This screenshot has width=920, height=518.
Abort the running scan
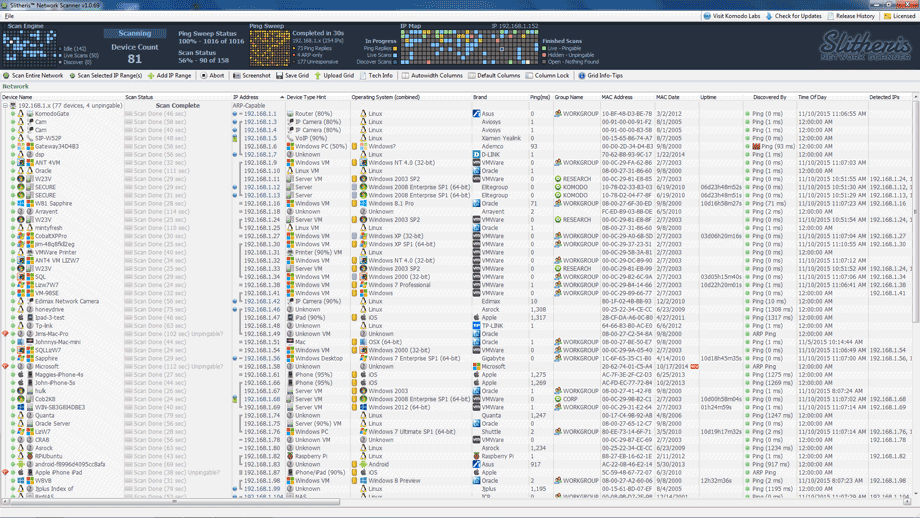pos(212,76)
